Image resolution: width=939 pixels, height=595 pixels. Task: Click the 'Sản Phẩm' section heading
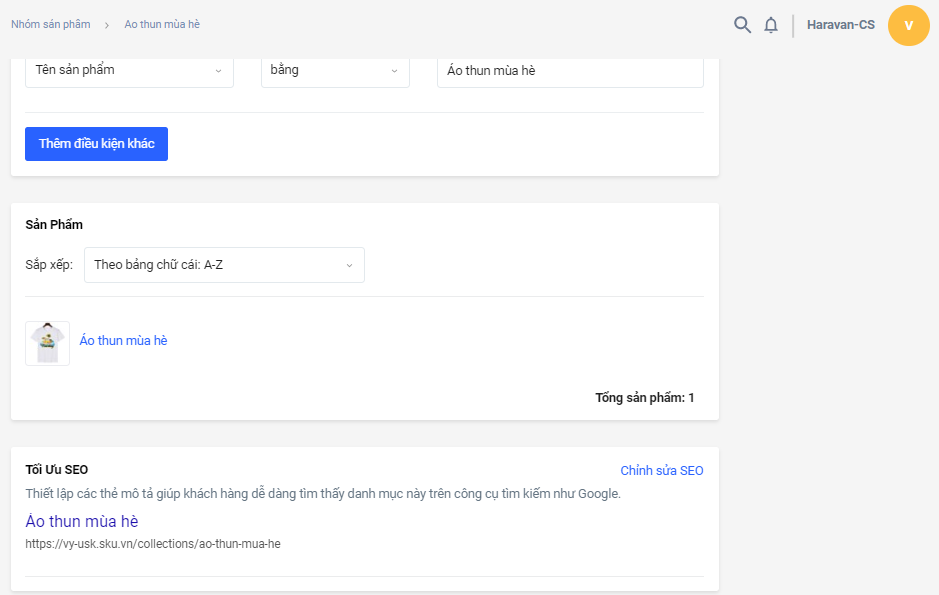(x=54, y=225)
